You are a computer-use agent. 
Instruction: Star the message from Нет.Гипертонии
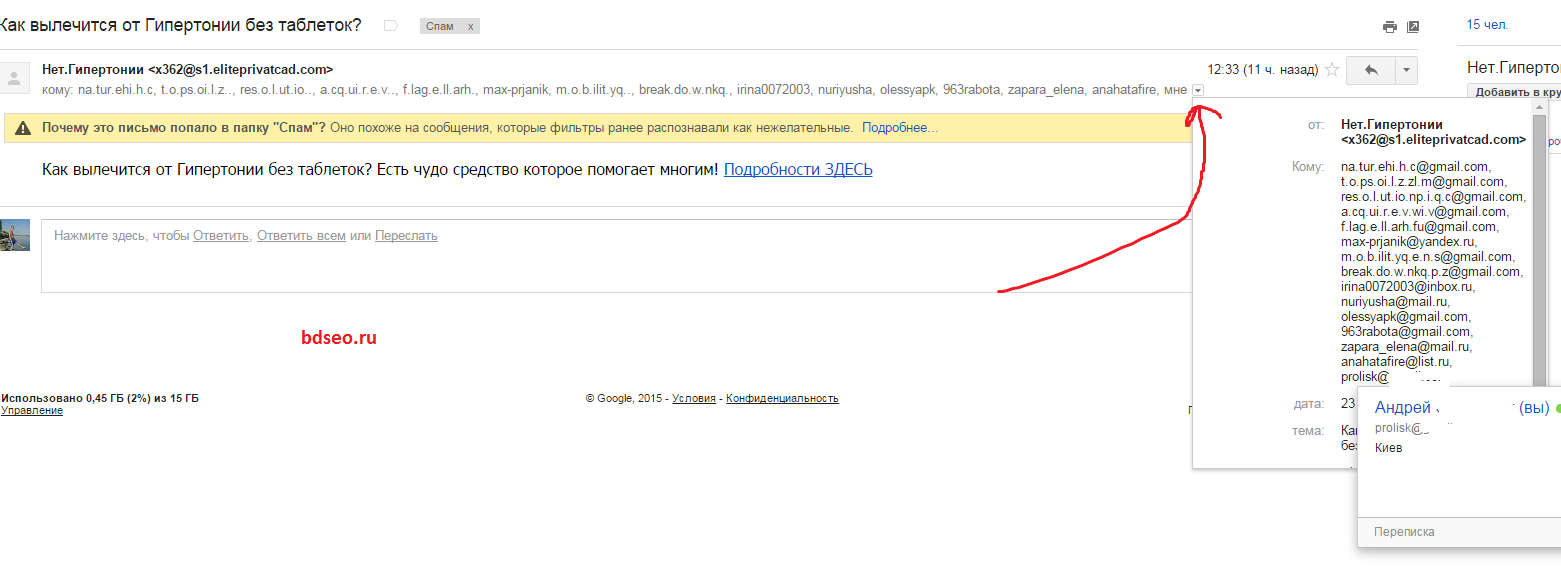1331,70
